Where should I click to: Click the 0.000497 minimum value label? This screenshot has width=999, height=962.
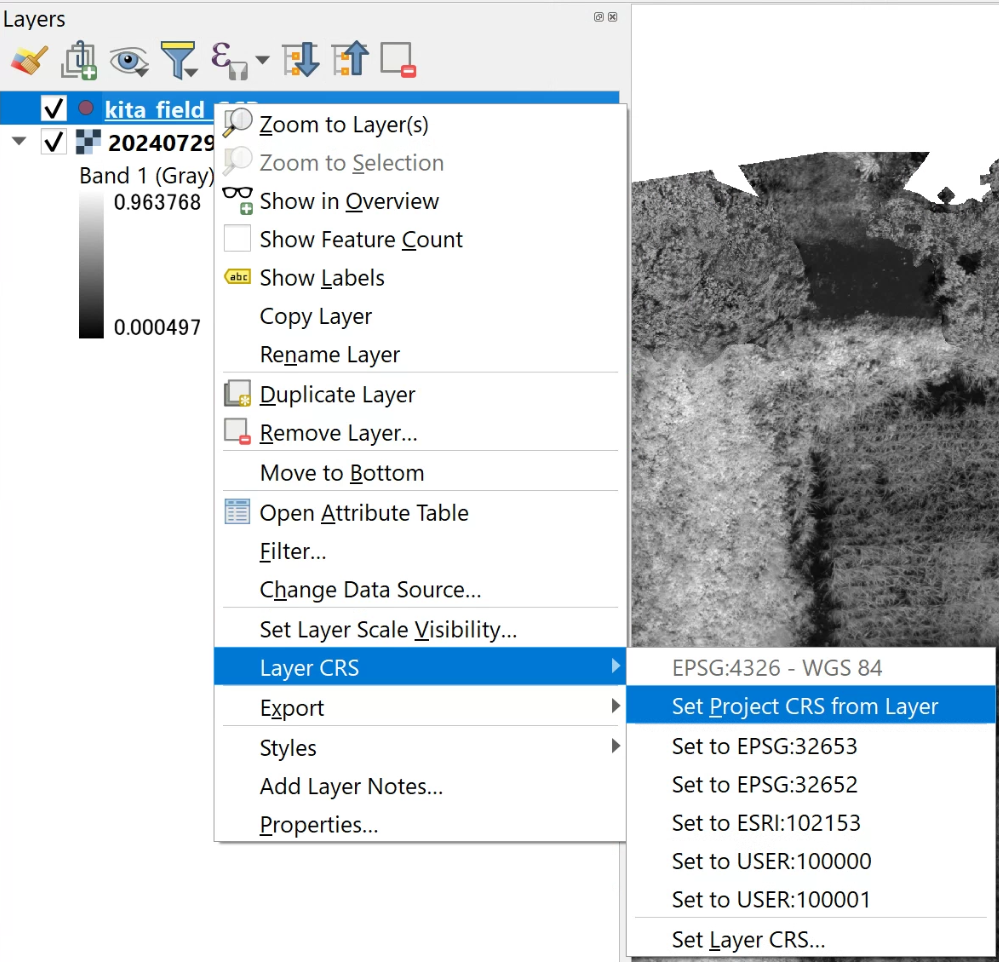click(157, 327)
